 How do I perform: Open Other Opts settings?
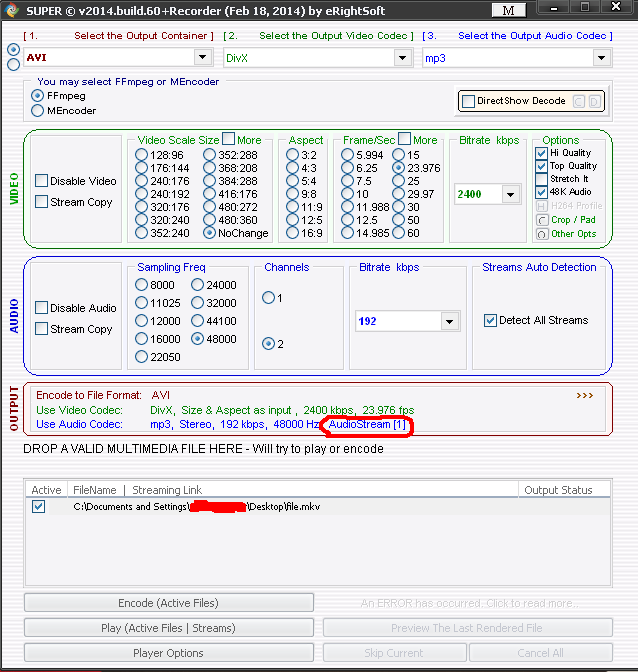(542, 234)
